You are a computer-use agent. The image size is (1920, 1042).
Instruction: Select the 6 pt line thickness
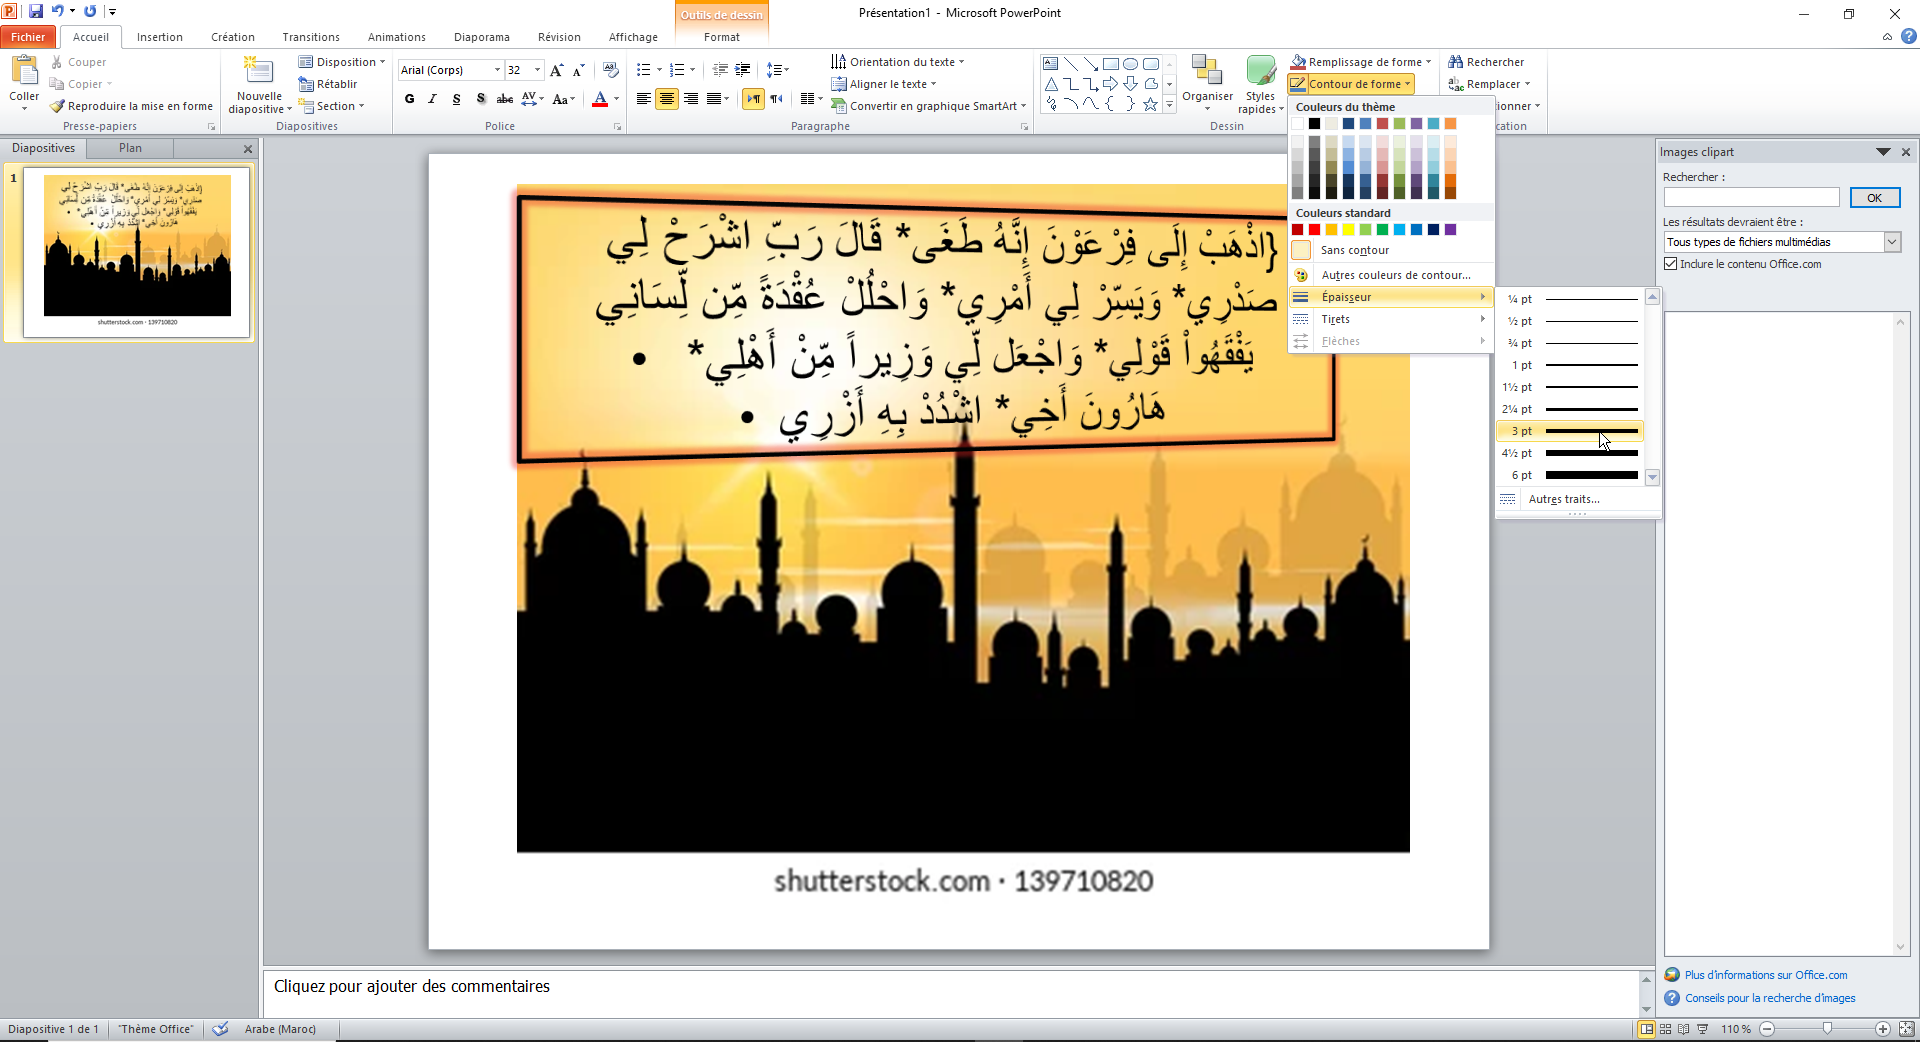[1570, 475]
